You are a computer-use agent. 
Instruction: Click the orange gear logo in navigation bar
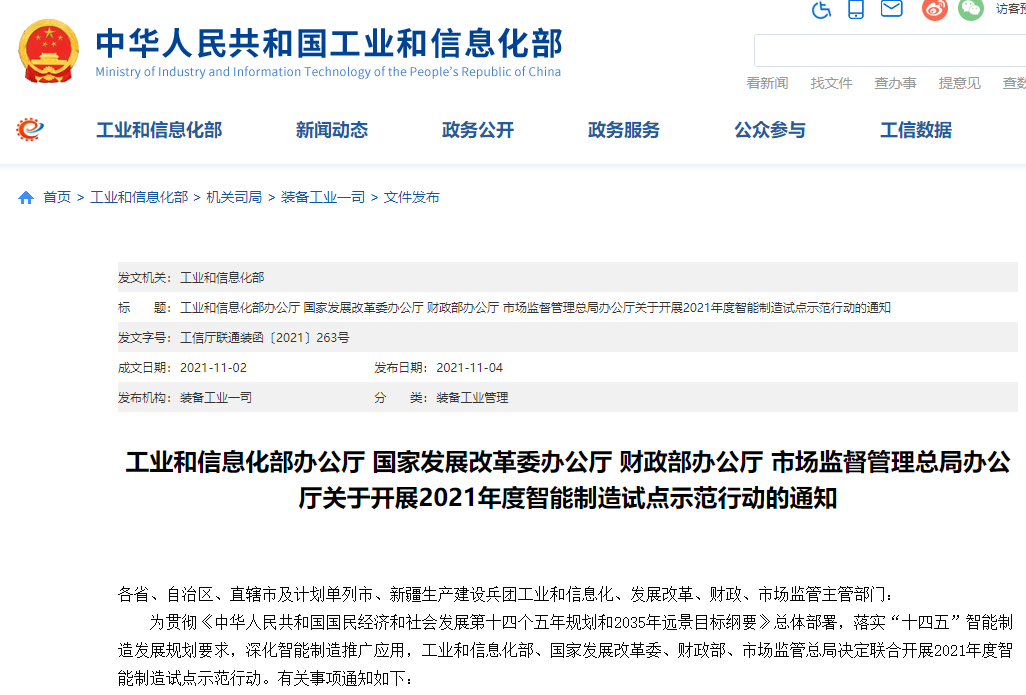tap(30, 129)
